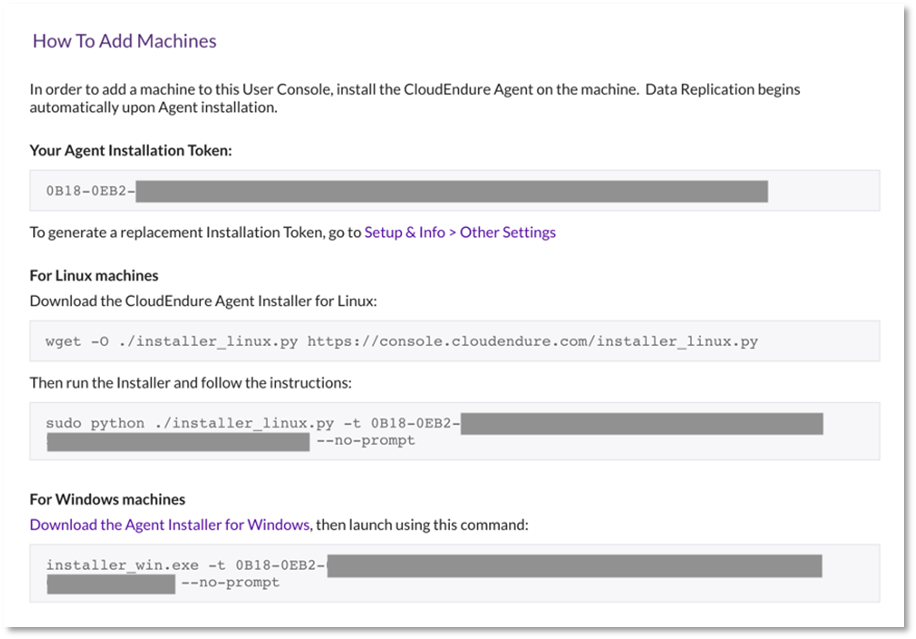Click the installer_win.exe command box

(x=454, y=573)
